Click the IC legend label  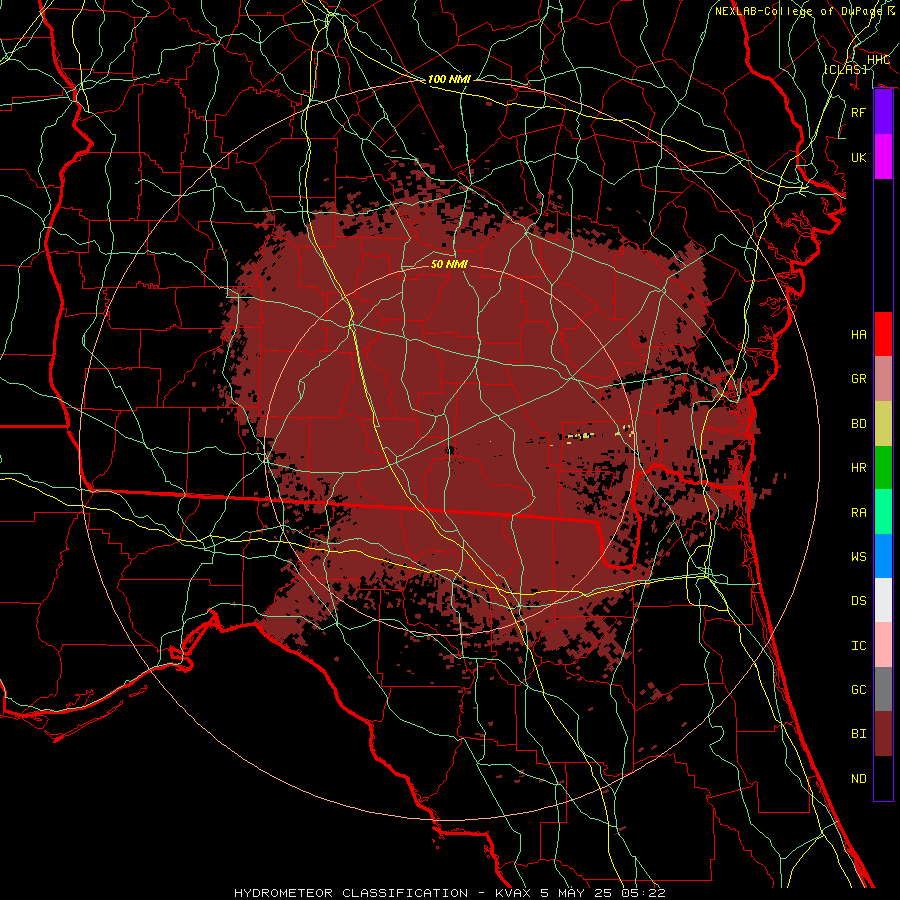(859, 646)
